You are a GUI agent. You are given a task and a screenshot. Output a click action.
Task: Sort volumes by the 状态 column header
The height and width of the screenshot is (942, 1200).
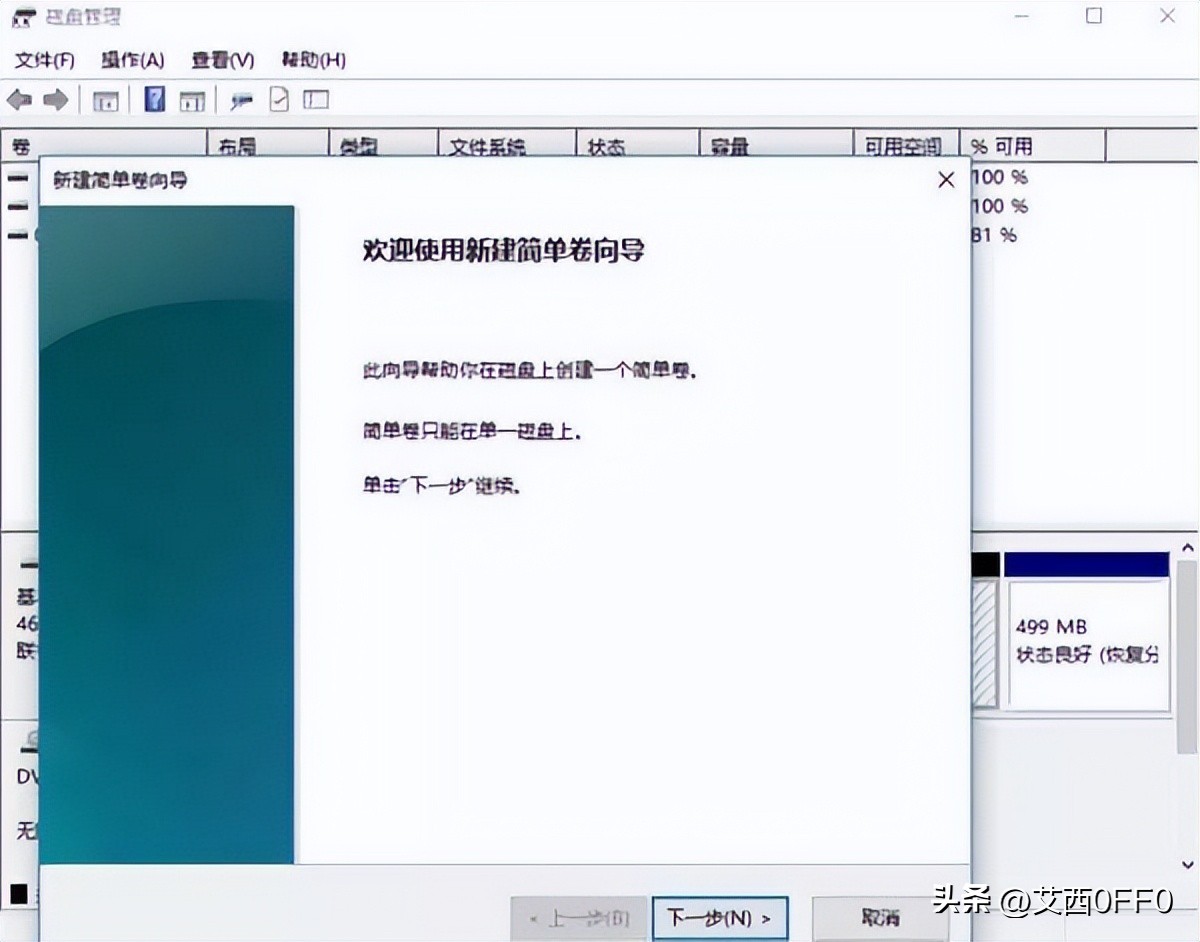[x=605, y=146]
